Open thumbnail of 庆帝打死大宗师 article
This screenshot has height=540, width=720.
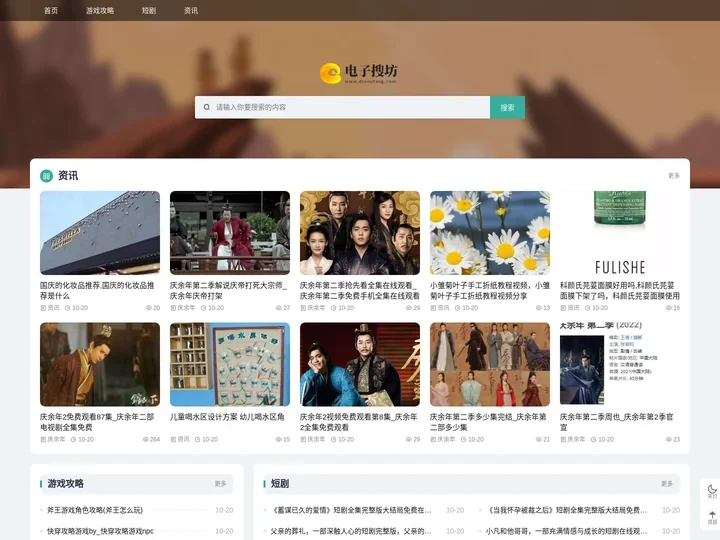[x=230, y=233]
